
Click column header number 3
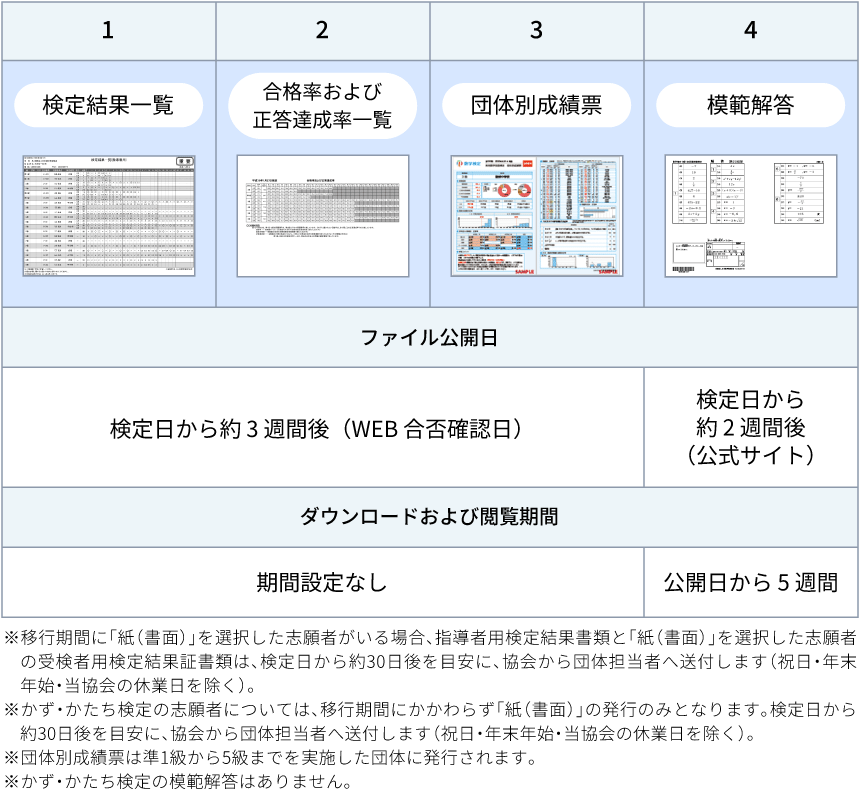coord(537,30)
